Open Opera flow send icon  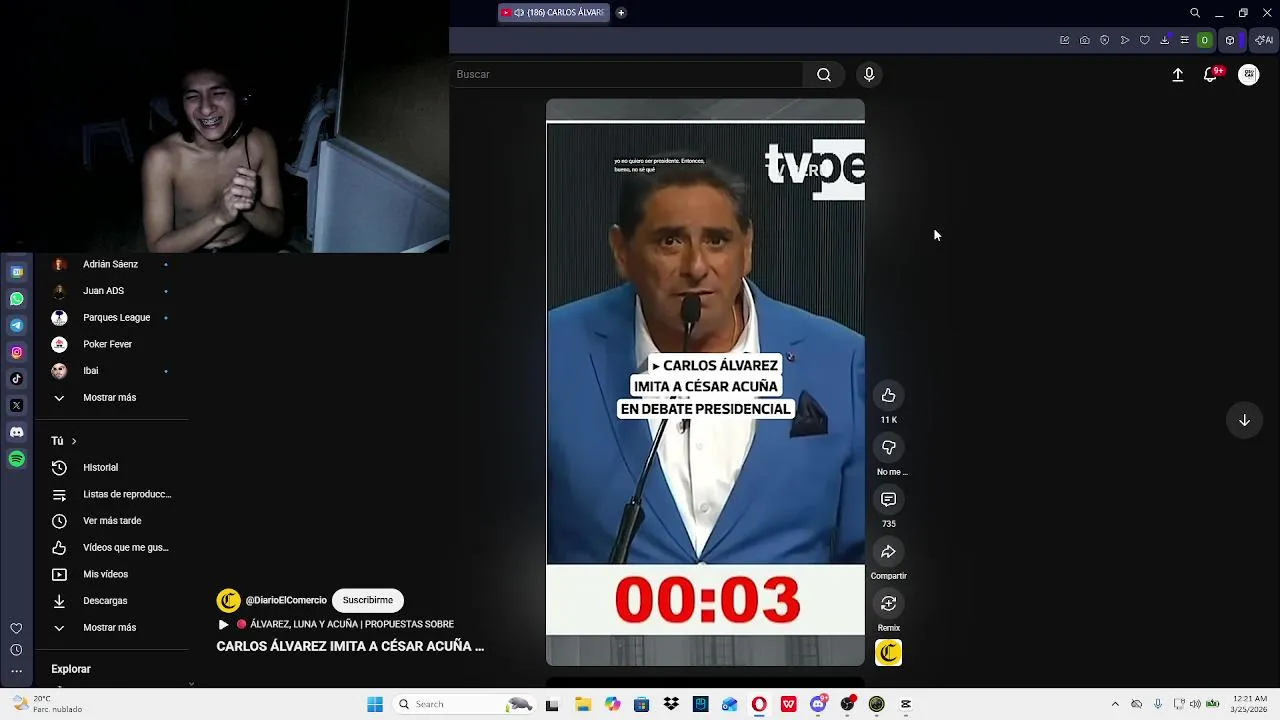1124,40
